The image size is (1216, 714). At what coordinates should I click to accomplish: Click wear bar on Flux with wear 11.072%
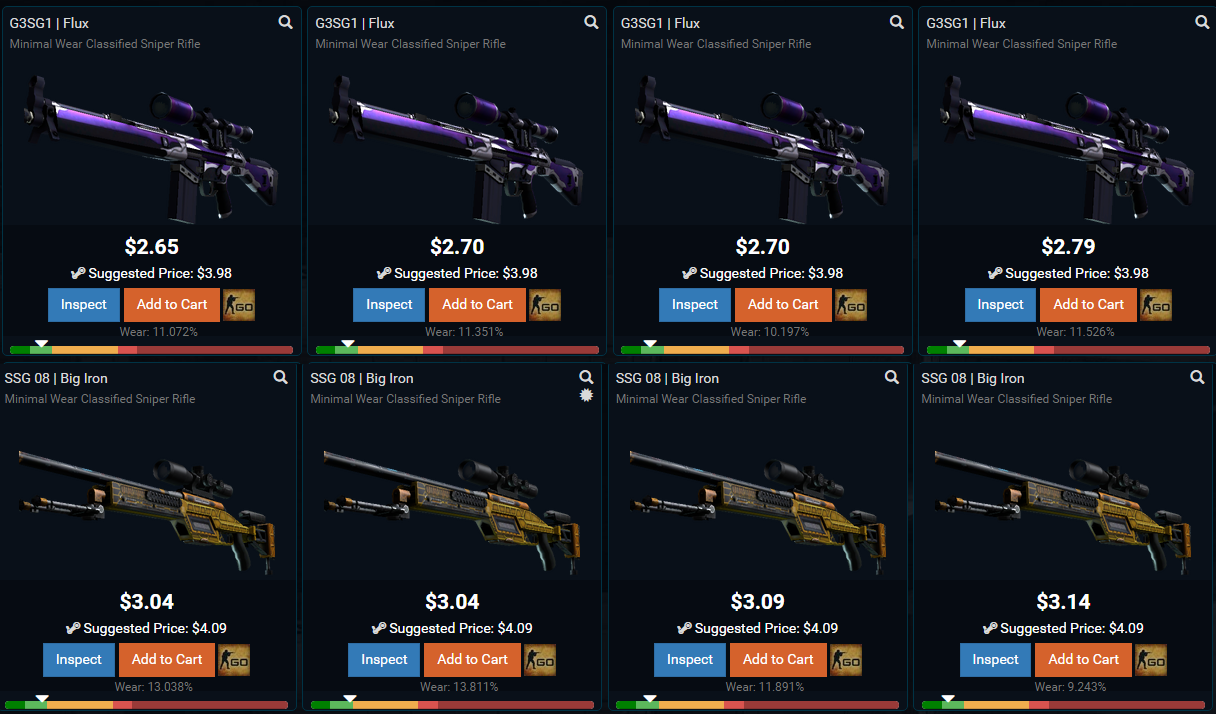[x=151, y=350]
